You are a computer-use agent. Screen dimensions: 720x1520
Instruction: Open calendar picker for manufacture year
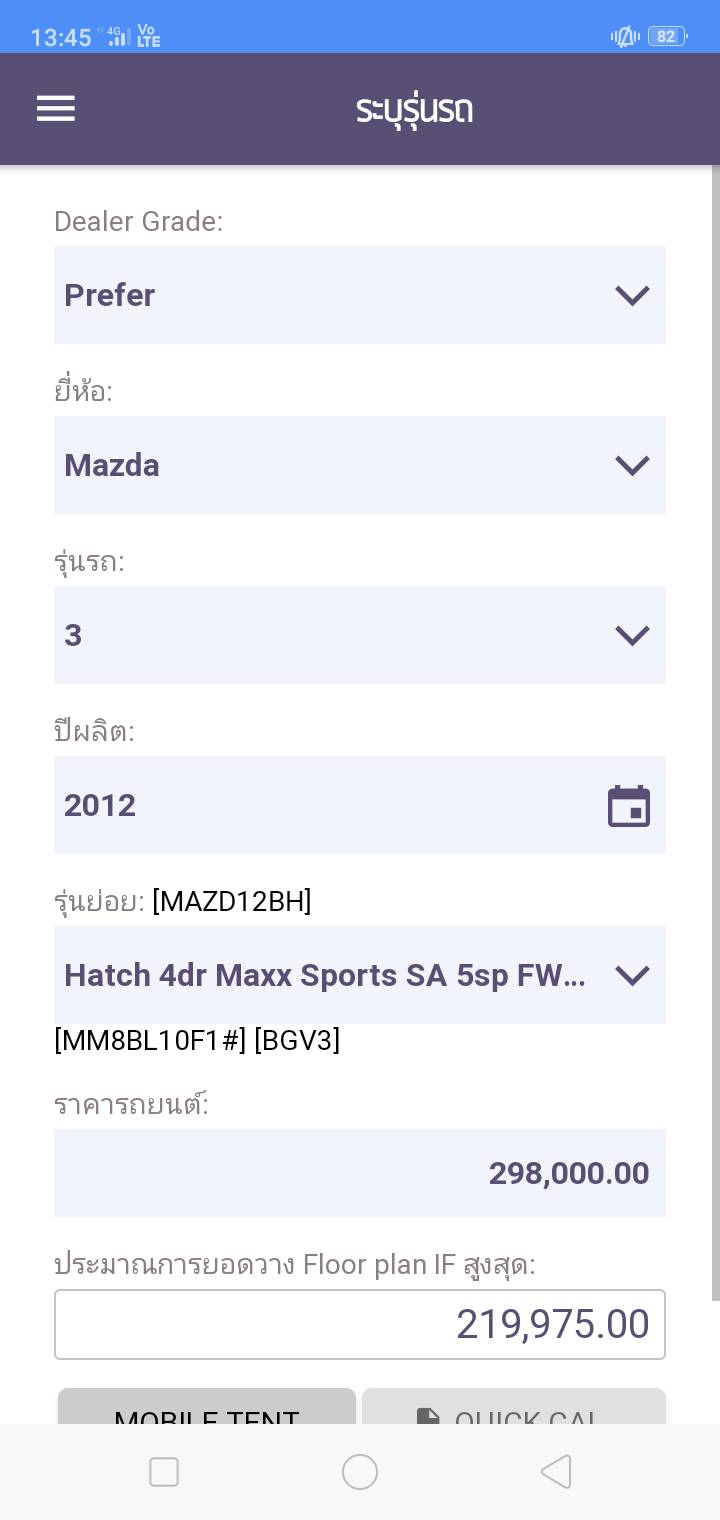pyautogui.click(x=629, y=806)
